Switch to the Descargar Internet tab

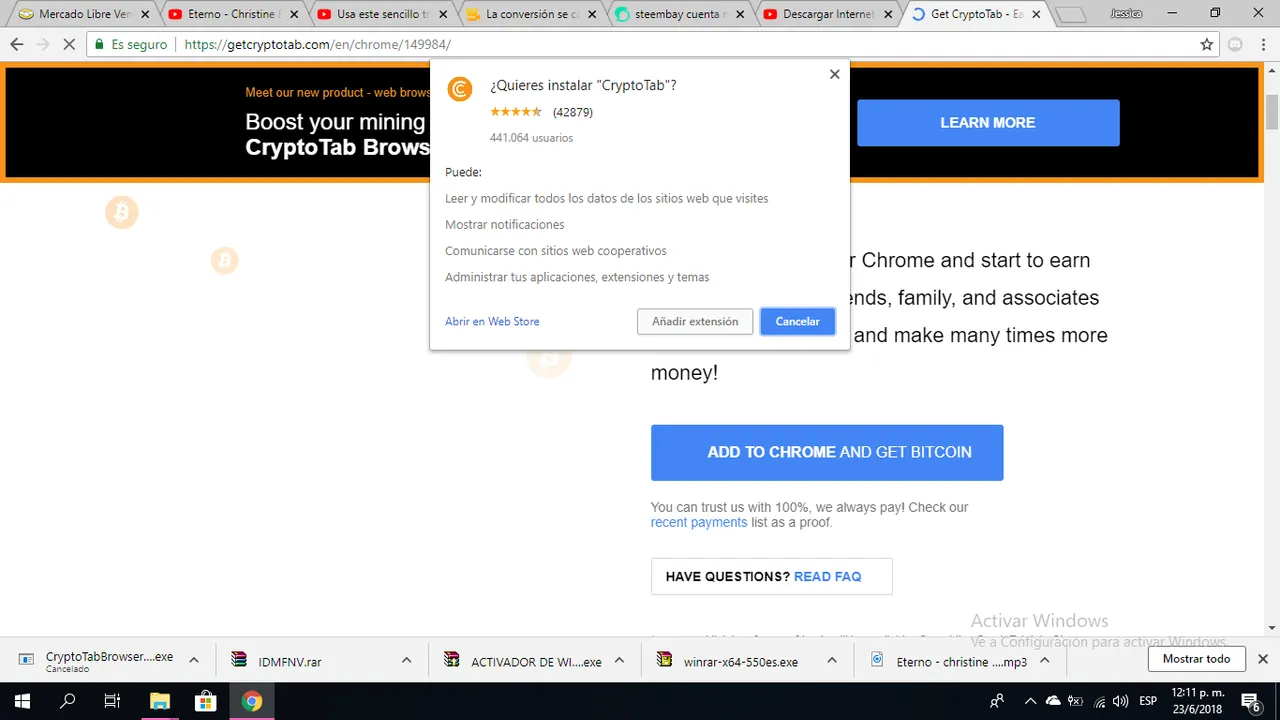coord(825,14)
